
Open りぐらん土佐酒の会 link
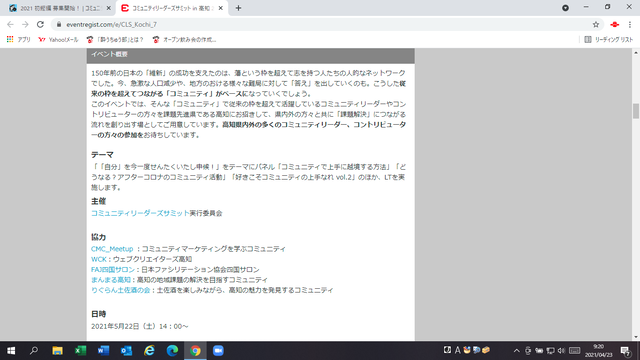click(120, 290)
